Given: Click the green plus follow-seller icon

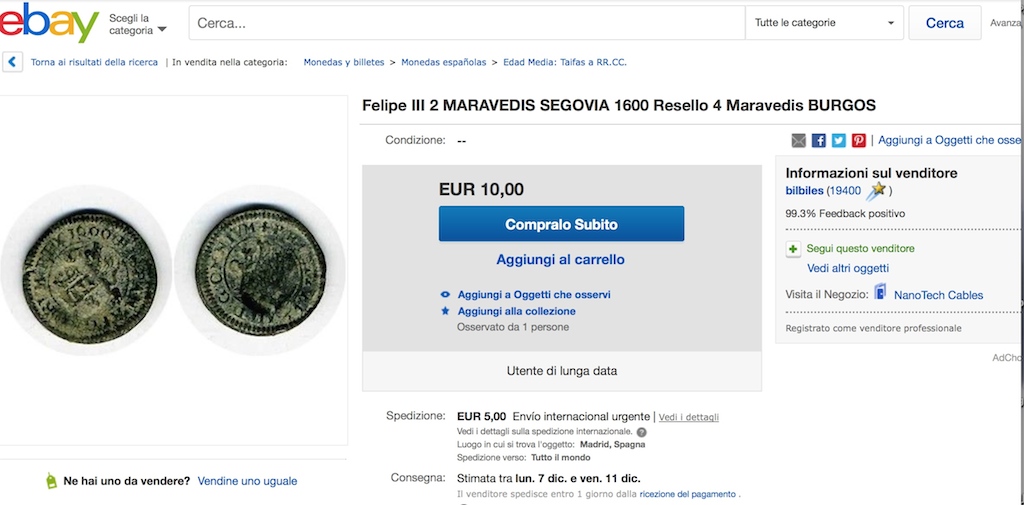Looking at the screenshot, I should (794, 249).
